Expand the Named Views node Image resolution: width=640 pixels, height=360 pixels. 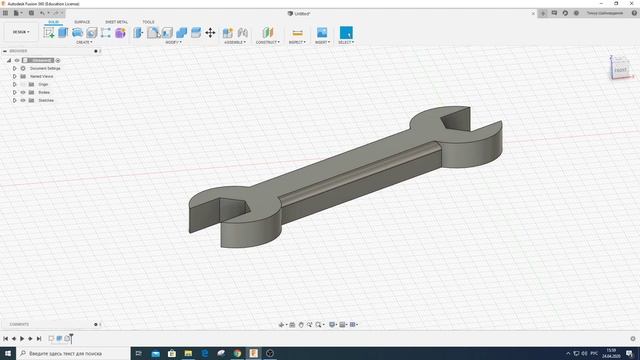tap(15, 76)
